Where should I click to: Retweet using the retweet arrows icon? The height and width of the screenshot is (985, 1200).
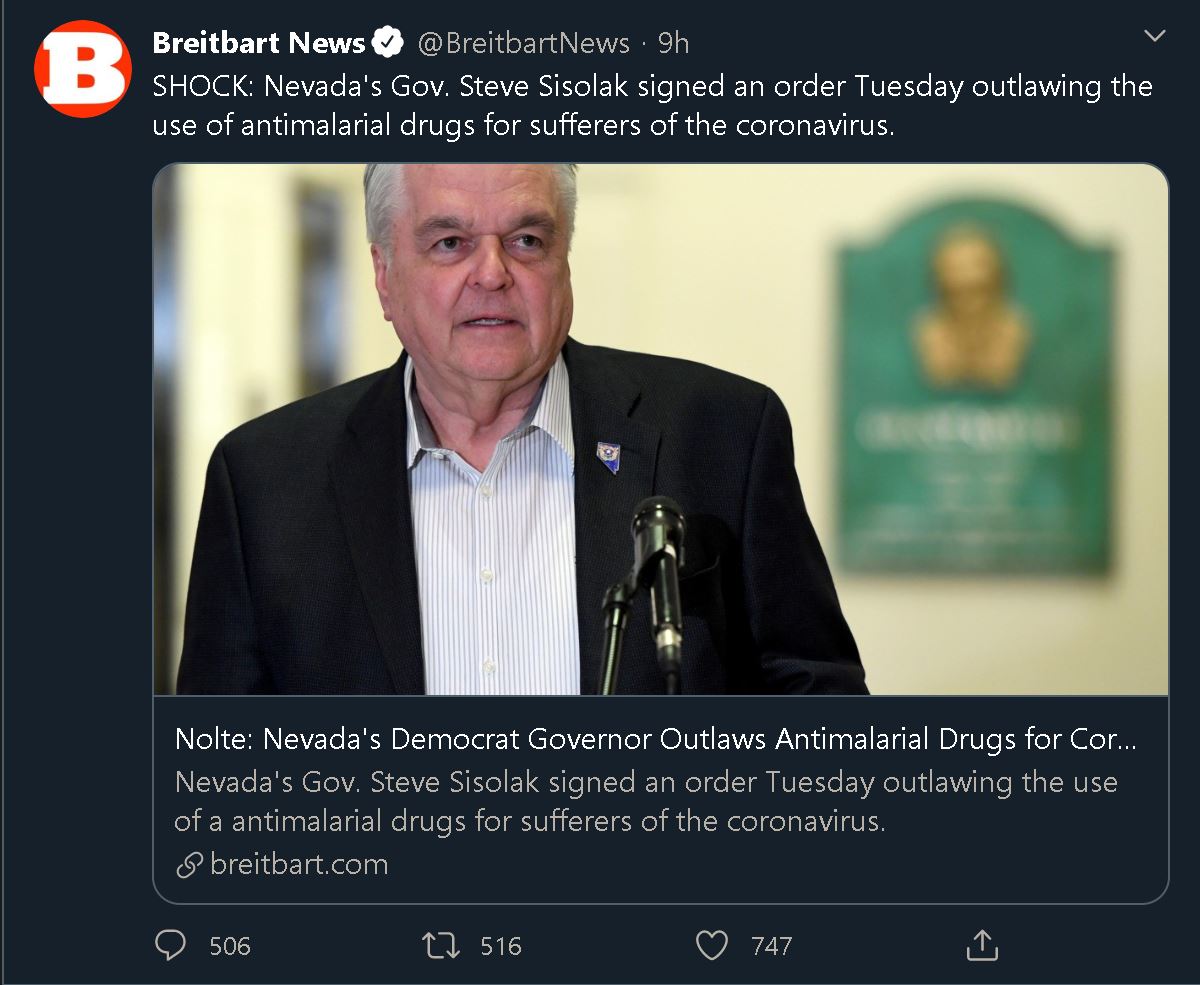(441, 946)
